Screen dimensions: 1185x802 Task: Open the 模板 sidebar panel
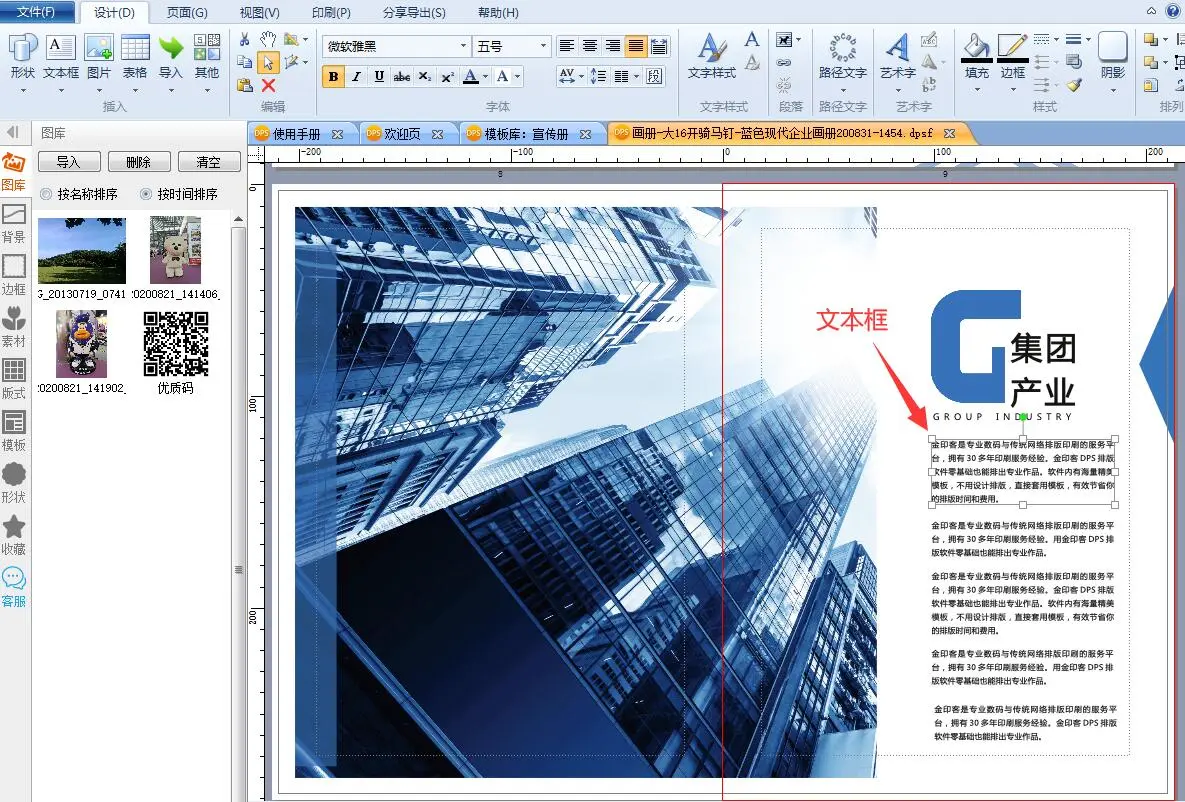(14, 432)
